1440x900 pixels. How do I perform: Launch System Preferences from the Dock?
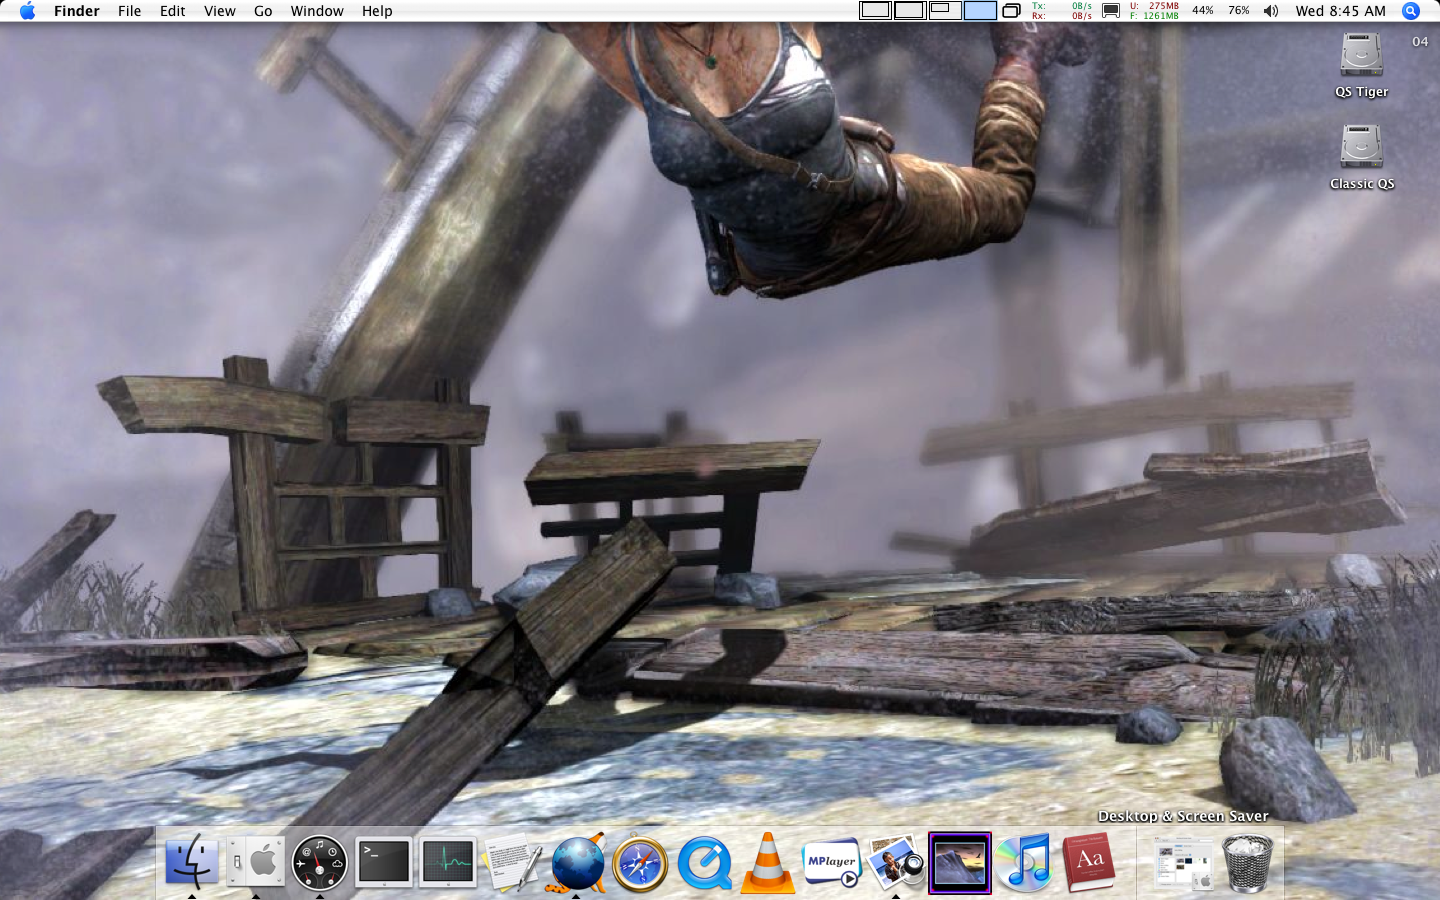point(255,862)
